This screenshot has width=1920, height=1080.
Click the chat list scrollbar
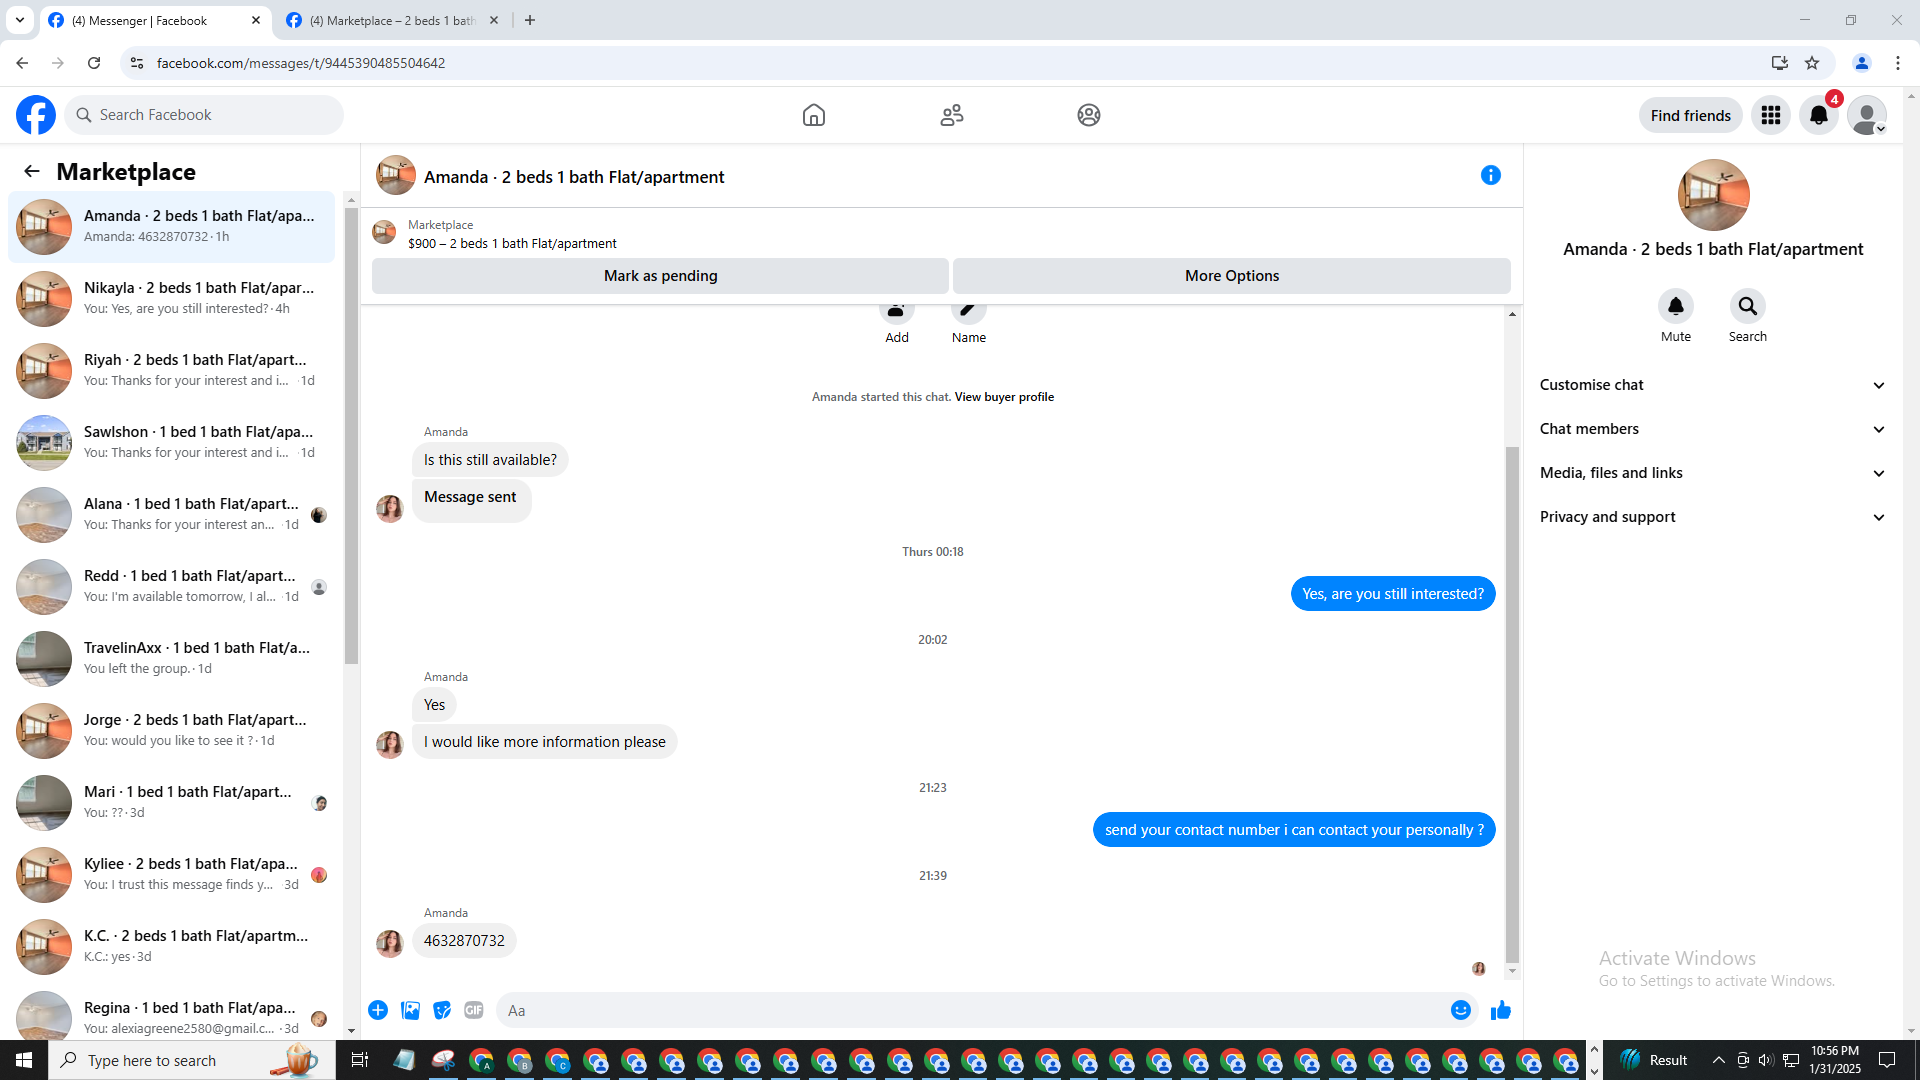pos(351,436)
